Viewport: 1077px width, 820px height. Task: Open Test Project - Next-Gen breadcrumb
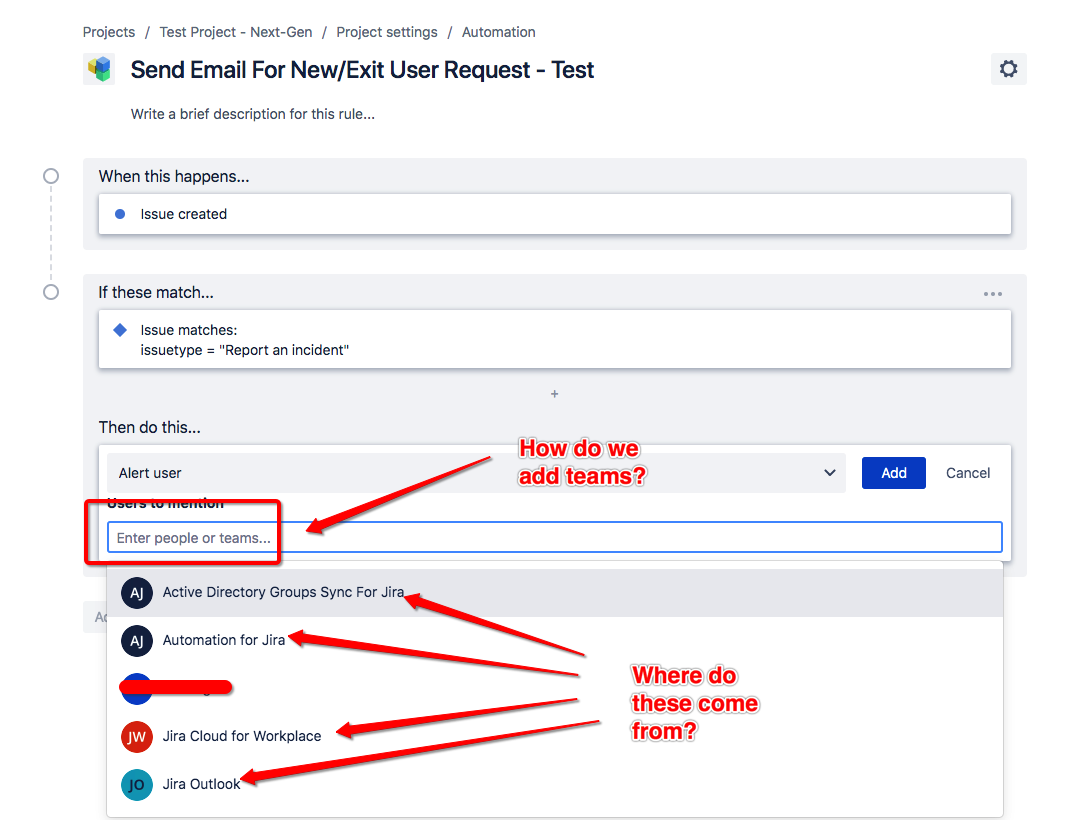(x=236, y=32)
